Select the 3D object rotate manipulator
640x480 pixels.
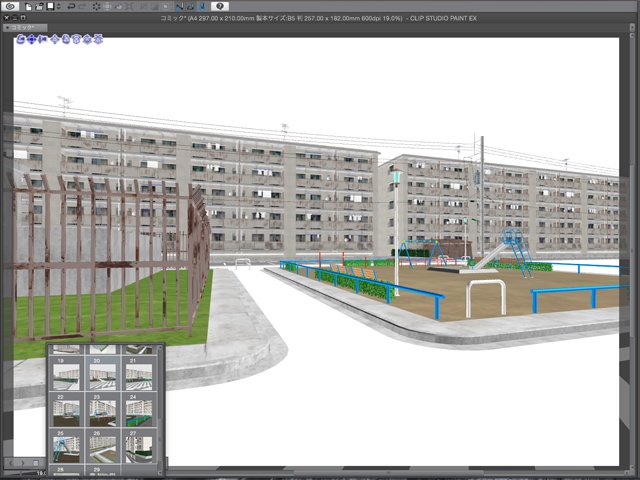coord(66,40)
